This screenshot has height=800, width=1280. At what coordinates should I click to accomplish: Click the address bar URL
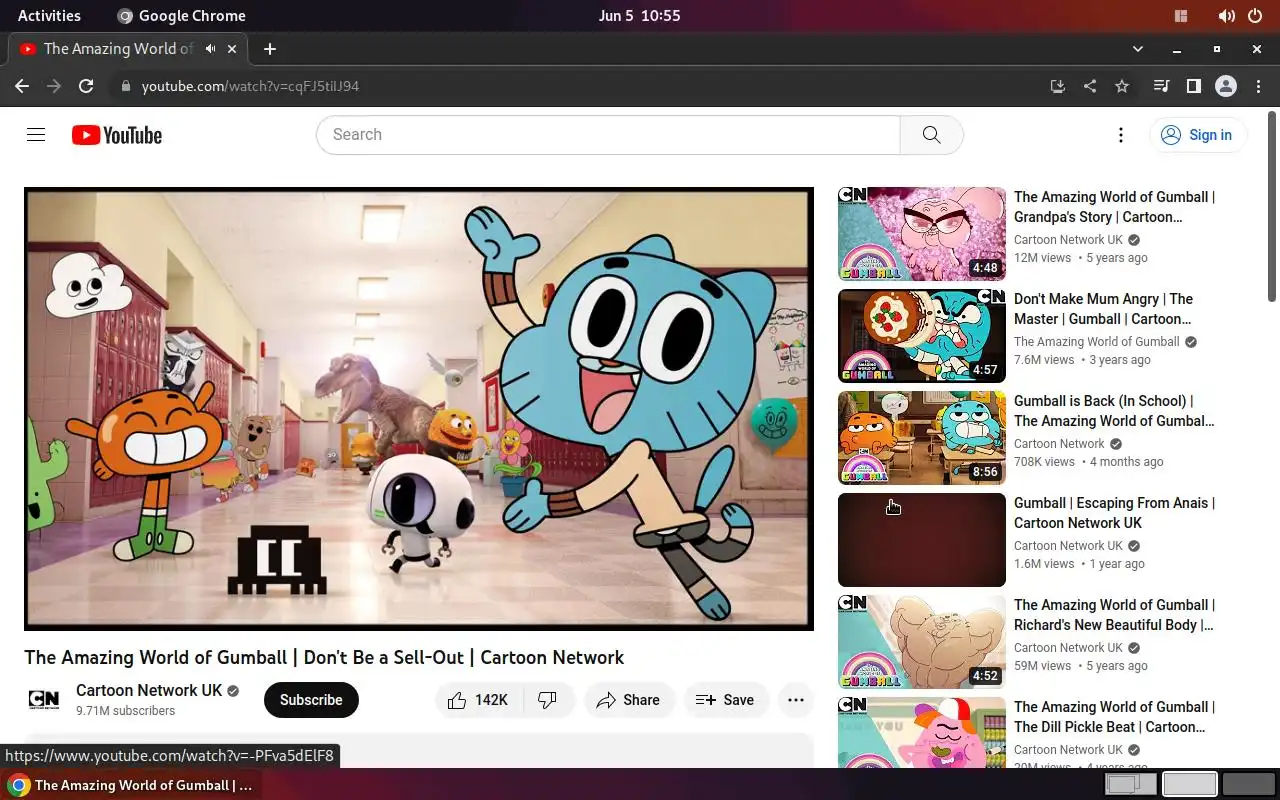250,86
